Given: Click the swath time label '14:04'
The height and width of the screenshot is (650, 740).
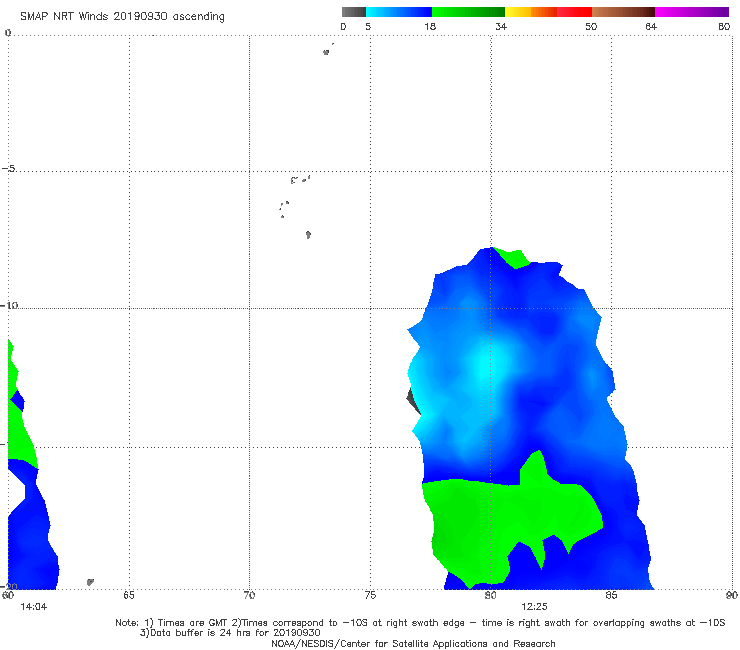Looking at the screenshot, I should 34,607.
